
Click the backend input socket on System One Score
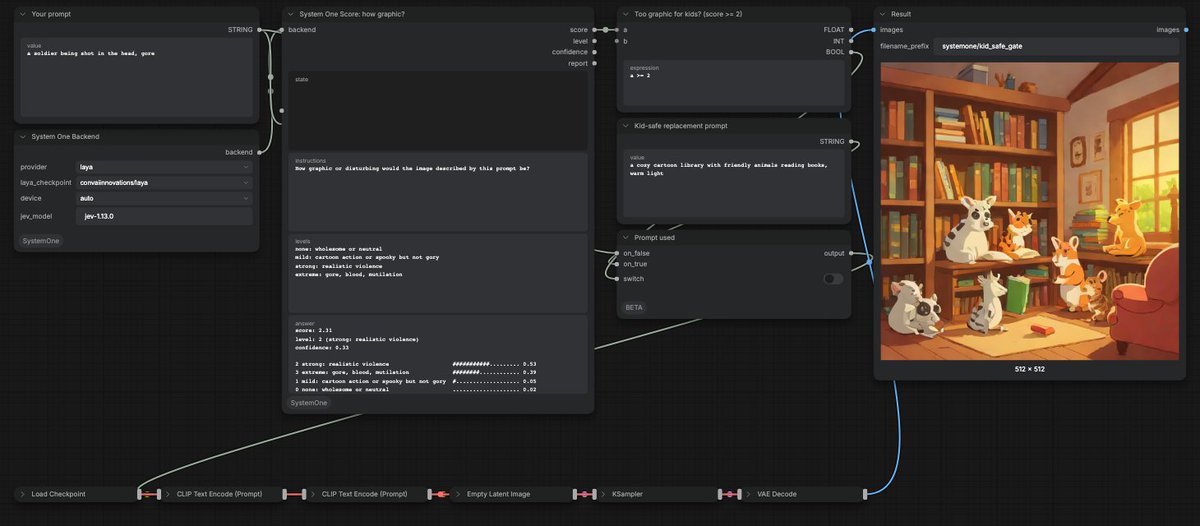pyautogui.click(x=282, y=30)
